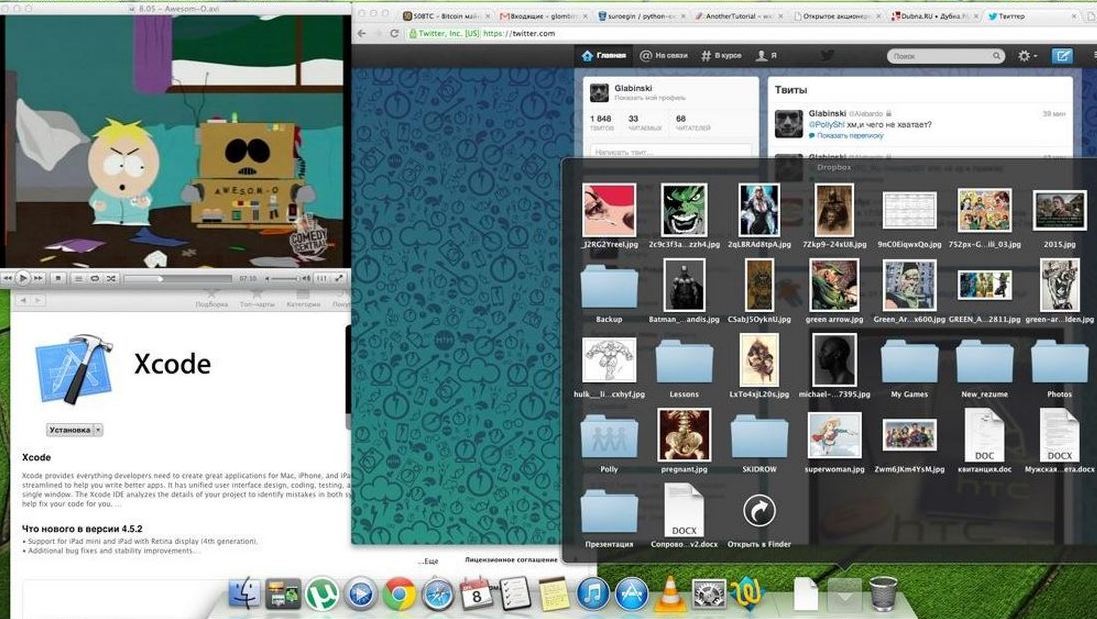The height and width of the screenshot is (619, 1097).
Task: Click Glabinski profile avatar on Twitter
Action: (x=600, y=93)
